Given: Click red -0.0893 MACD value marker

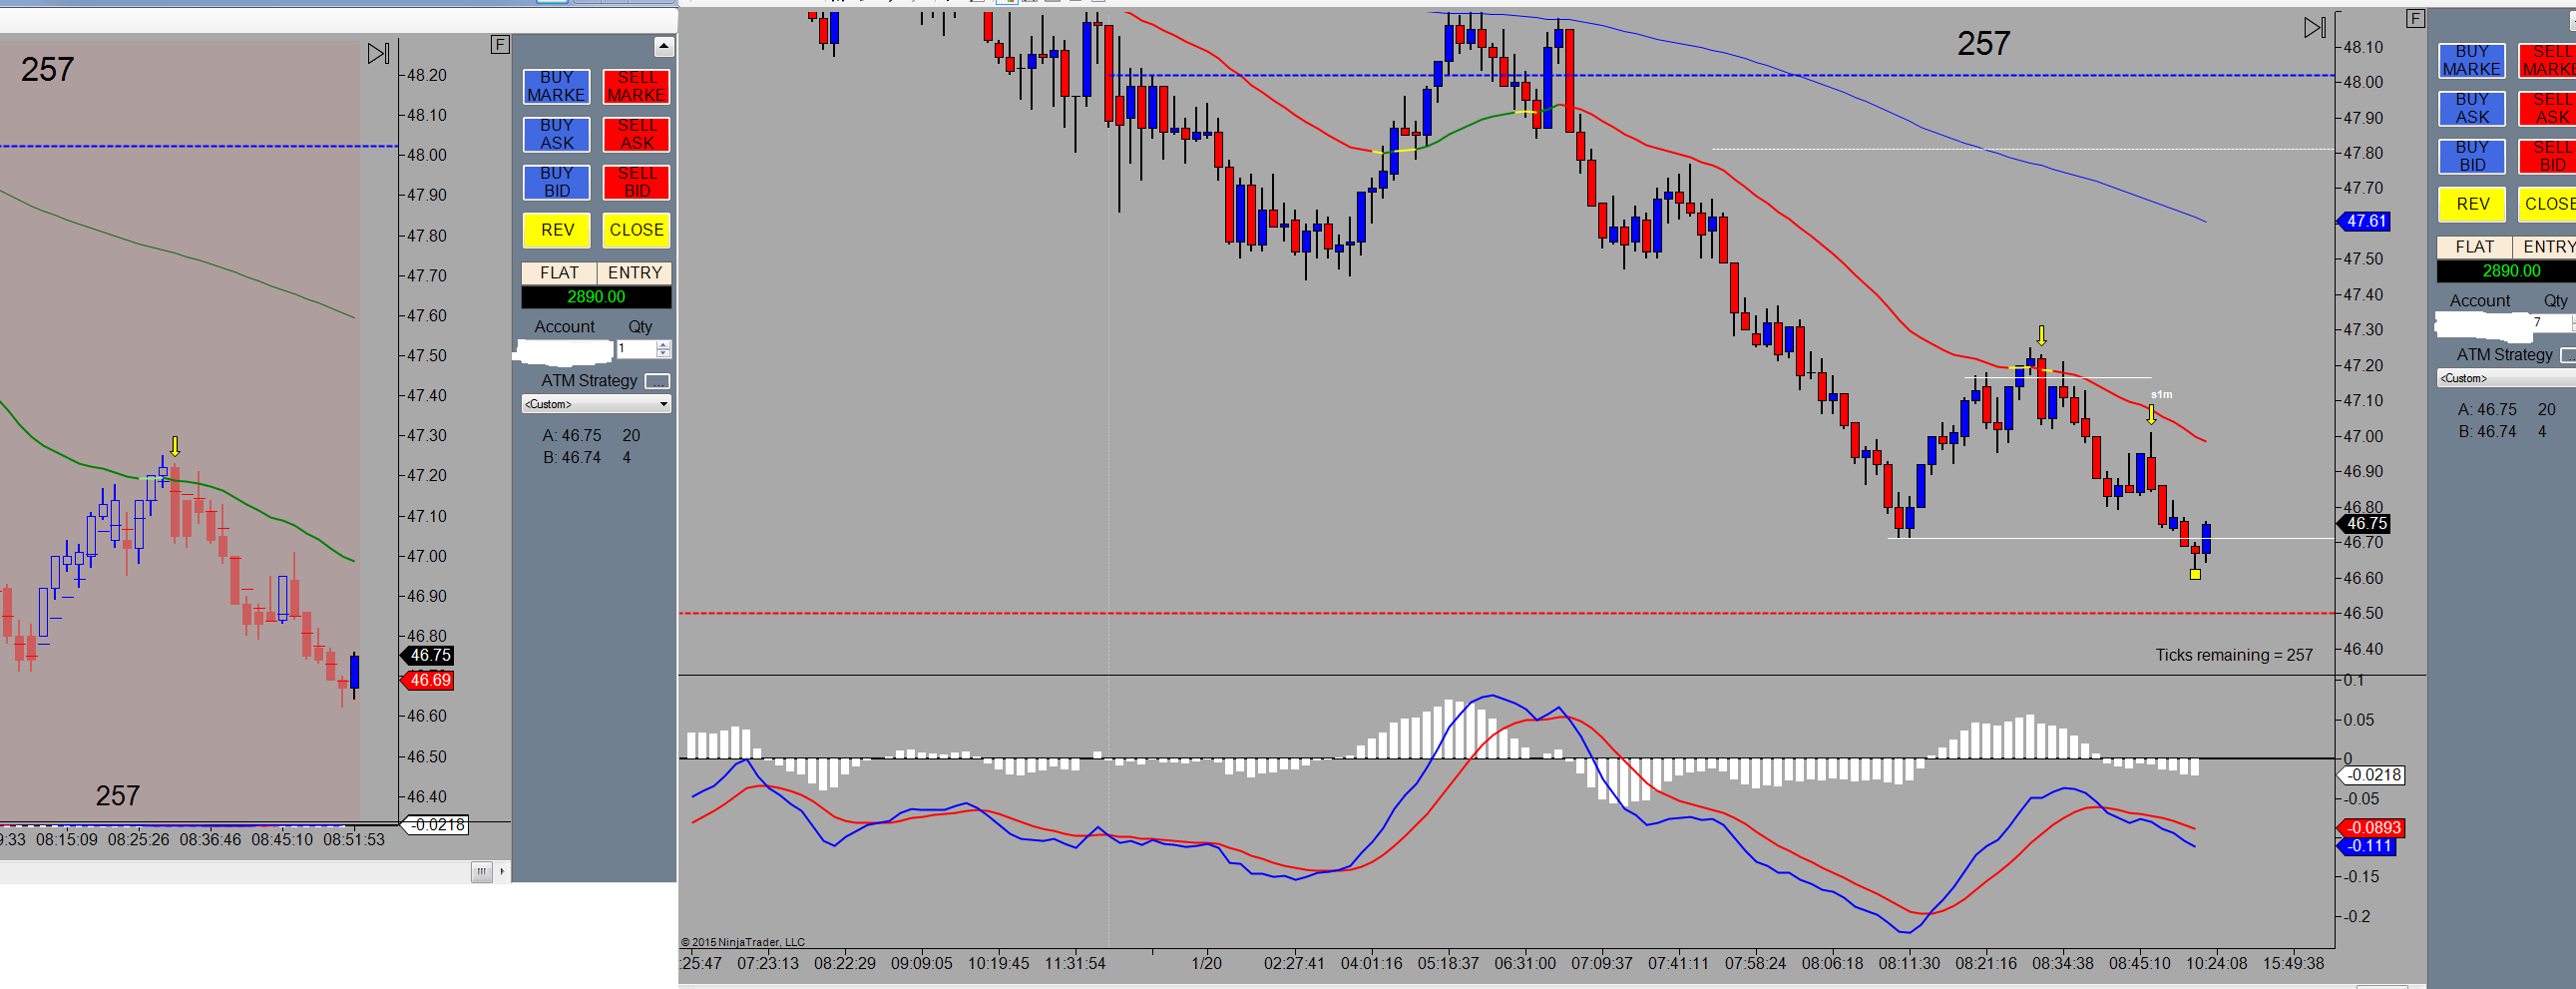Looking at the screenshot, I should coord(2370,828).
